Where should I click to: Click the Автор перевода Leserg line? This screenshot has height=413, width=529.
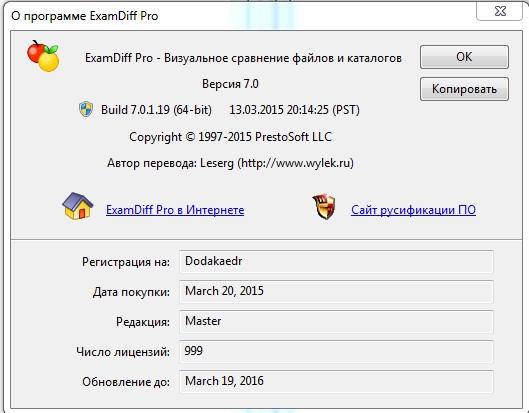230,163
